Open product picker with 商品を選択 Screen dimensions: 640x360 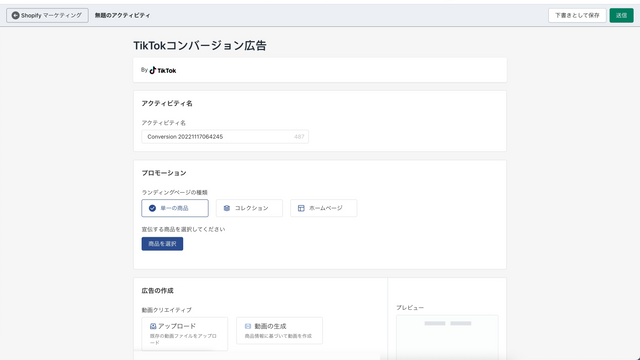point(162,244)
